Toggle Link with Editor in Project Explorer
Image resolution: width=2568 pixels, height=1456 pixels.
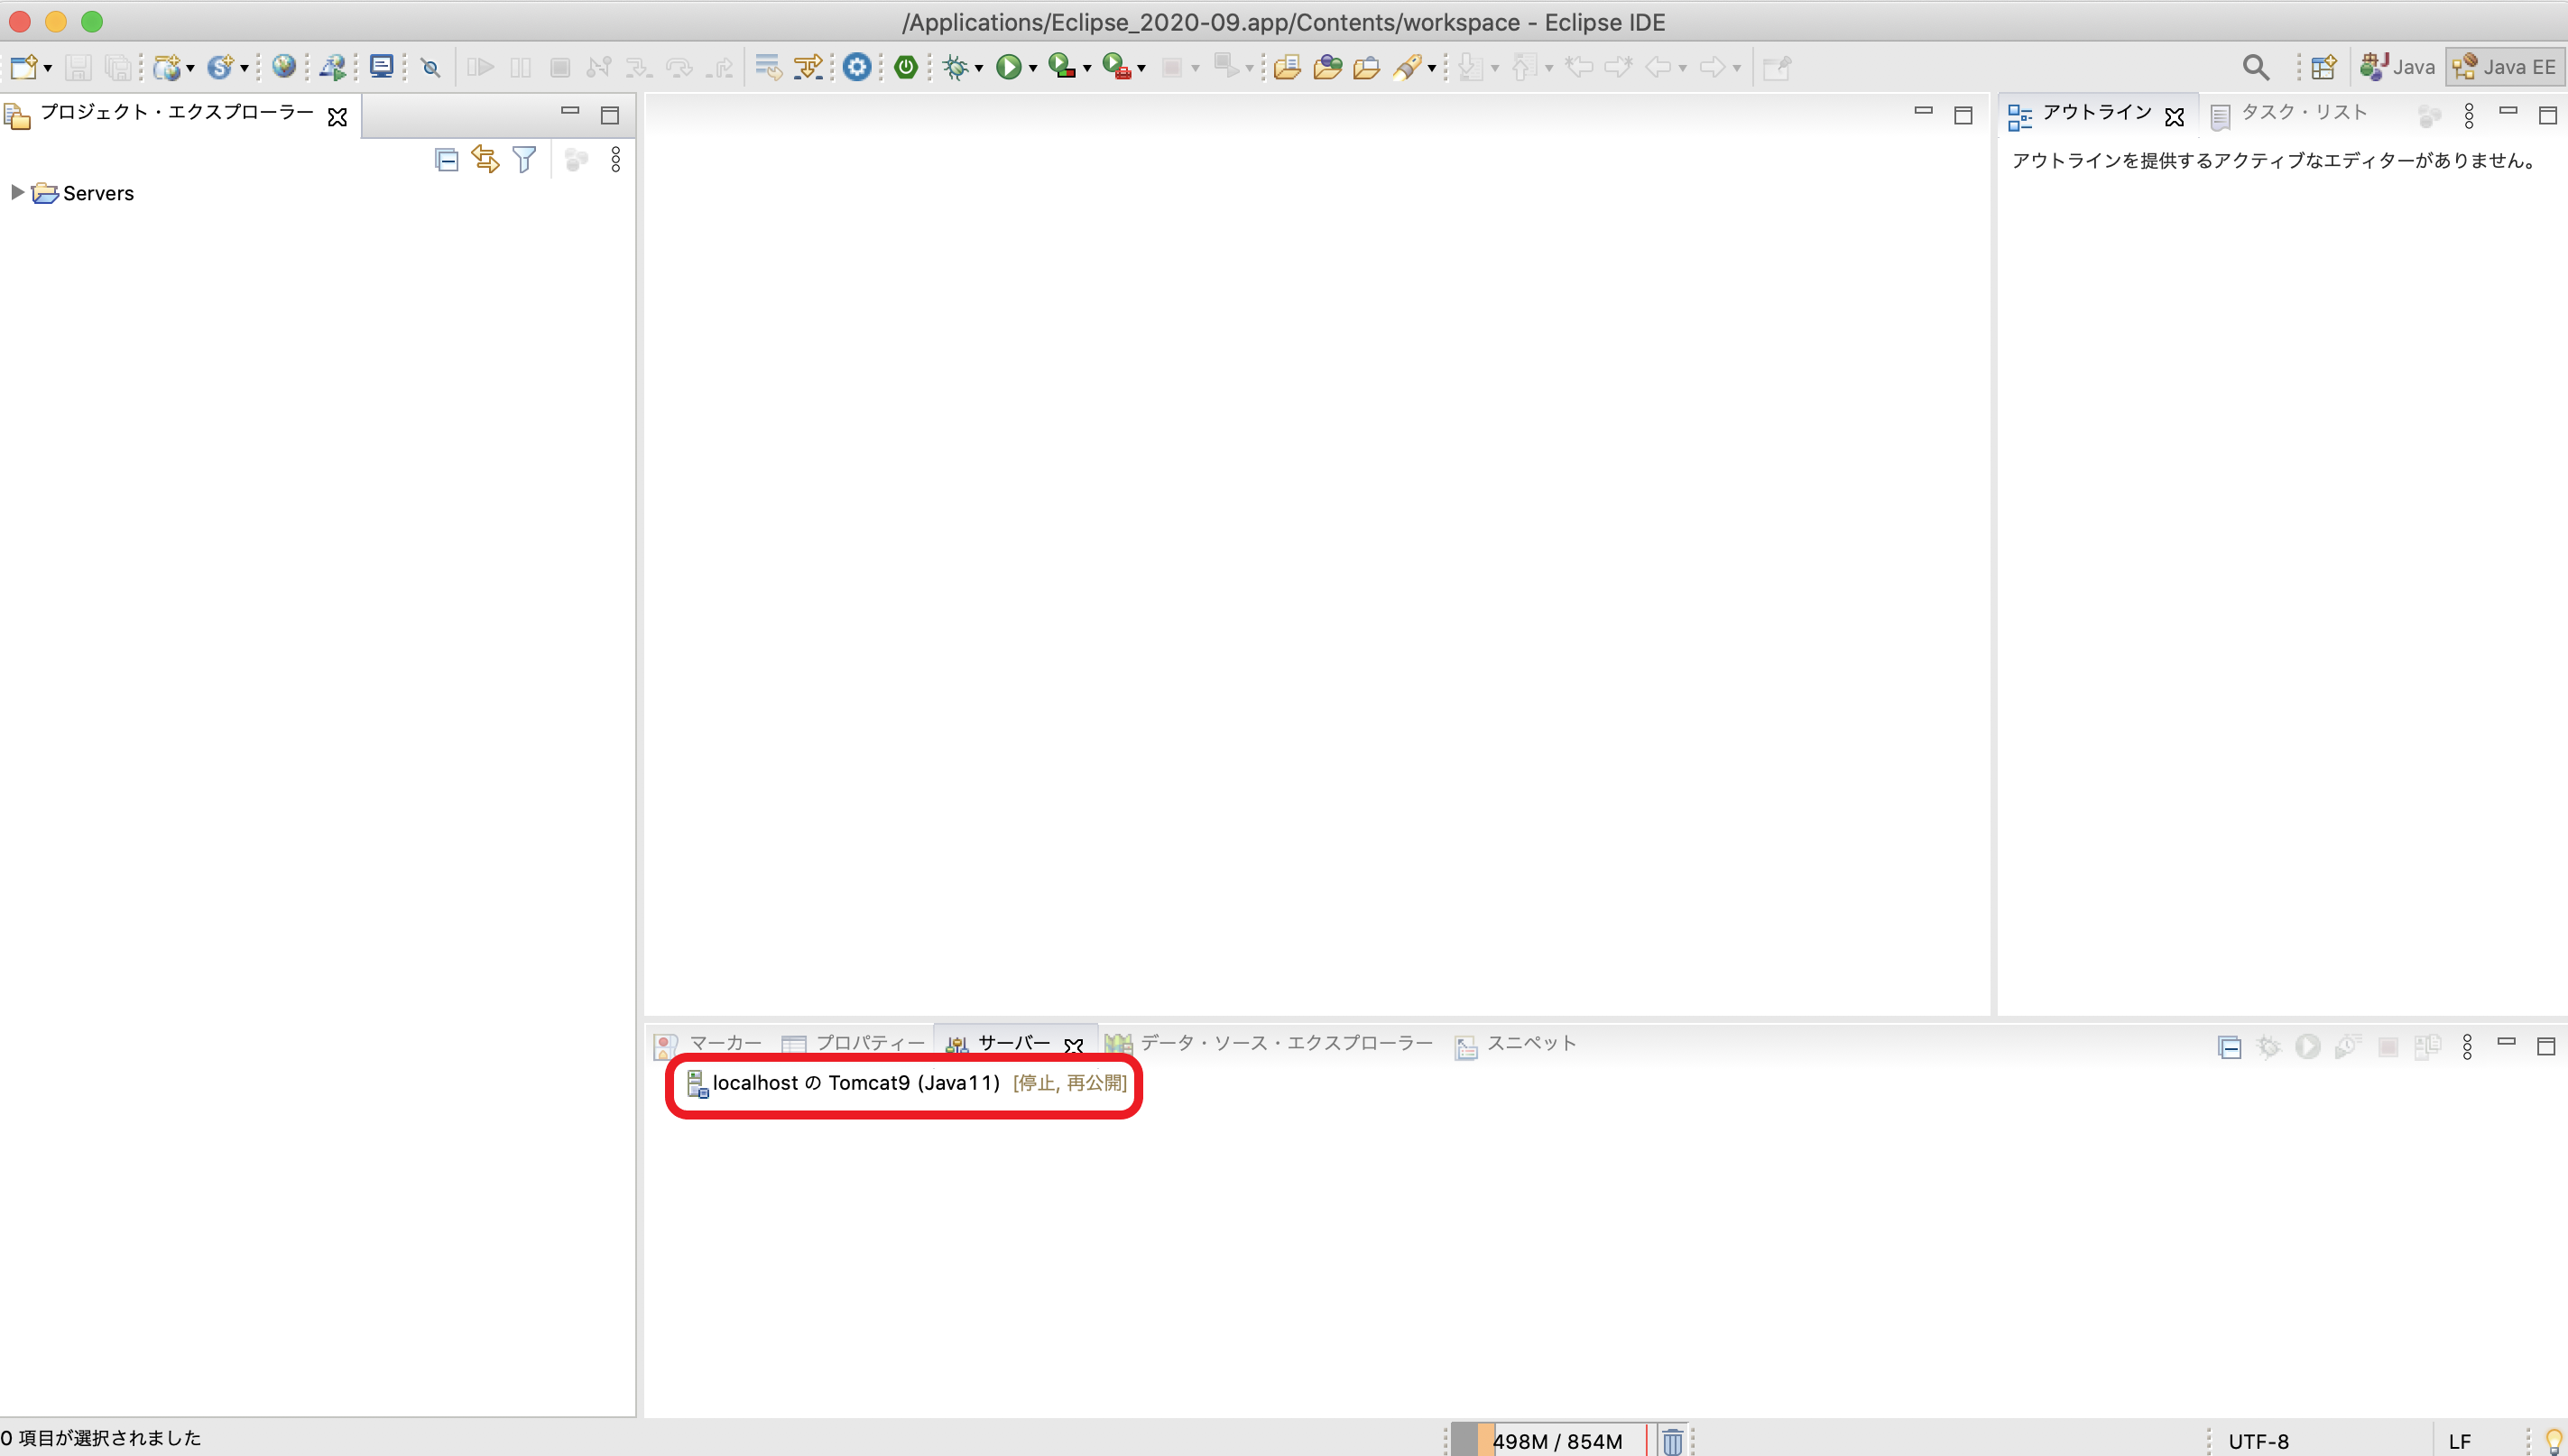tap(485, 160)
